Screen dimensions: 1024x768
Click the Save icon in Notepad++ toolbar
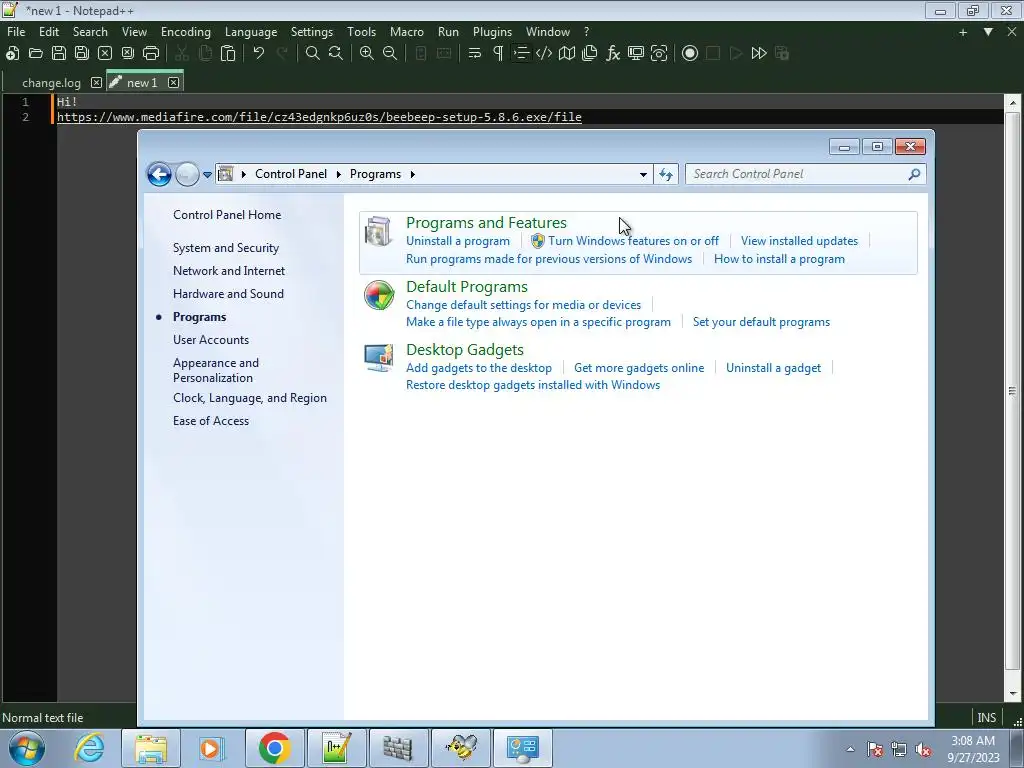(59, 54)
